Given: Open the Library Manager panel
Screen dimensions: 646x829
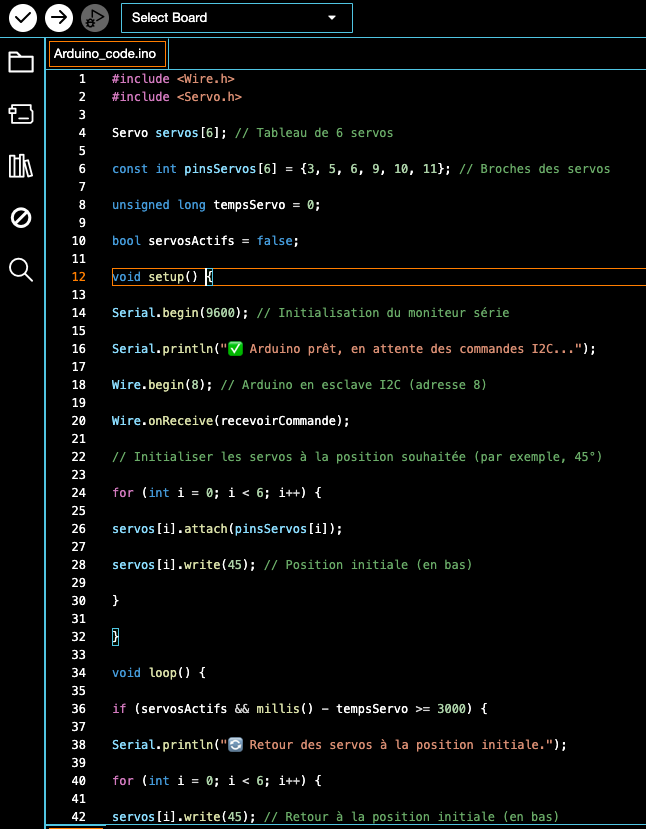Looking at the screenshot, I should (x=20, y=166).
